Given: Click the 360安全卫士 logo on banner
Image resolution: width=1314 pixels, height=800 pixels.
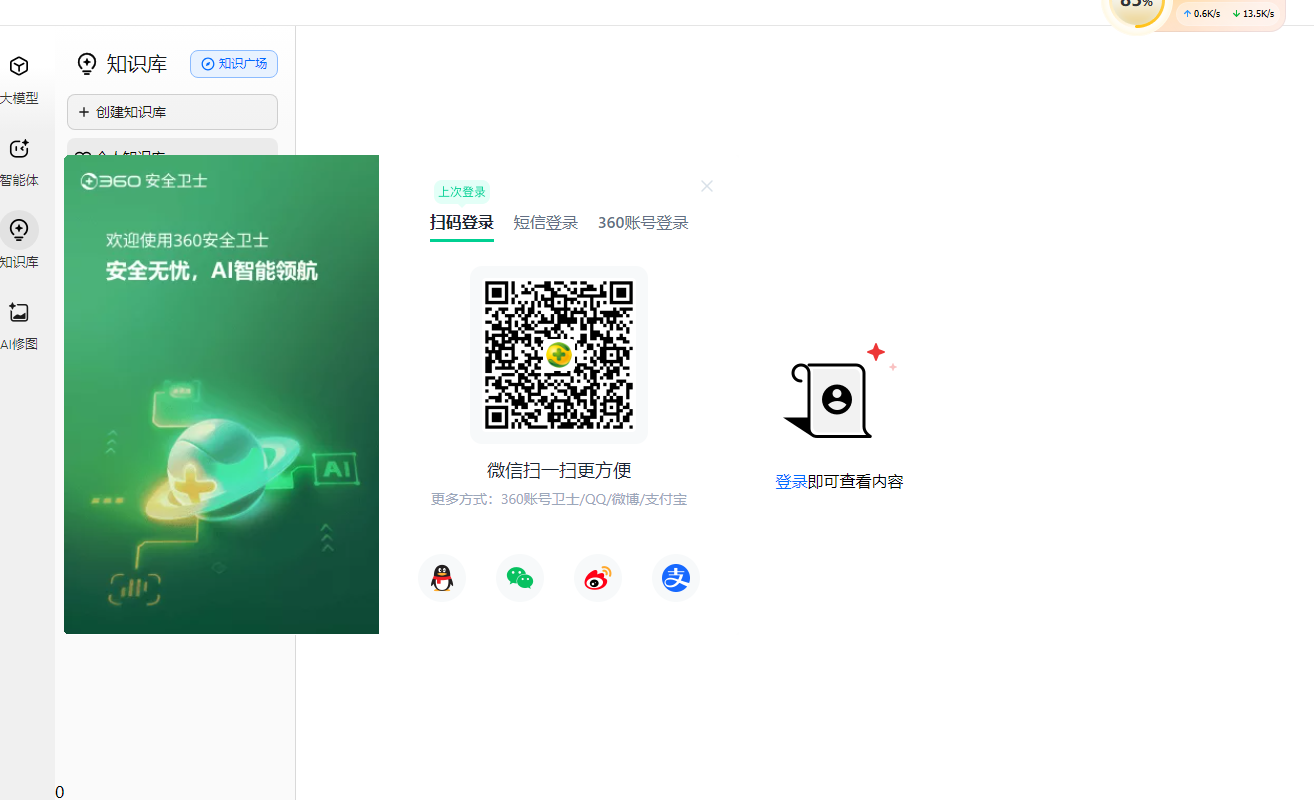Looking at the screenshot, I should (x=144, y=181).
